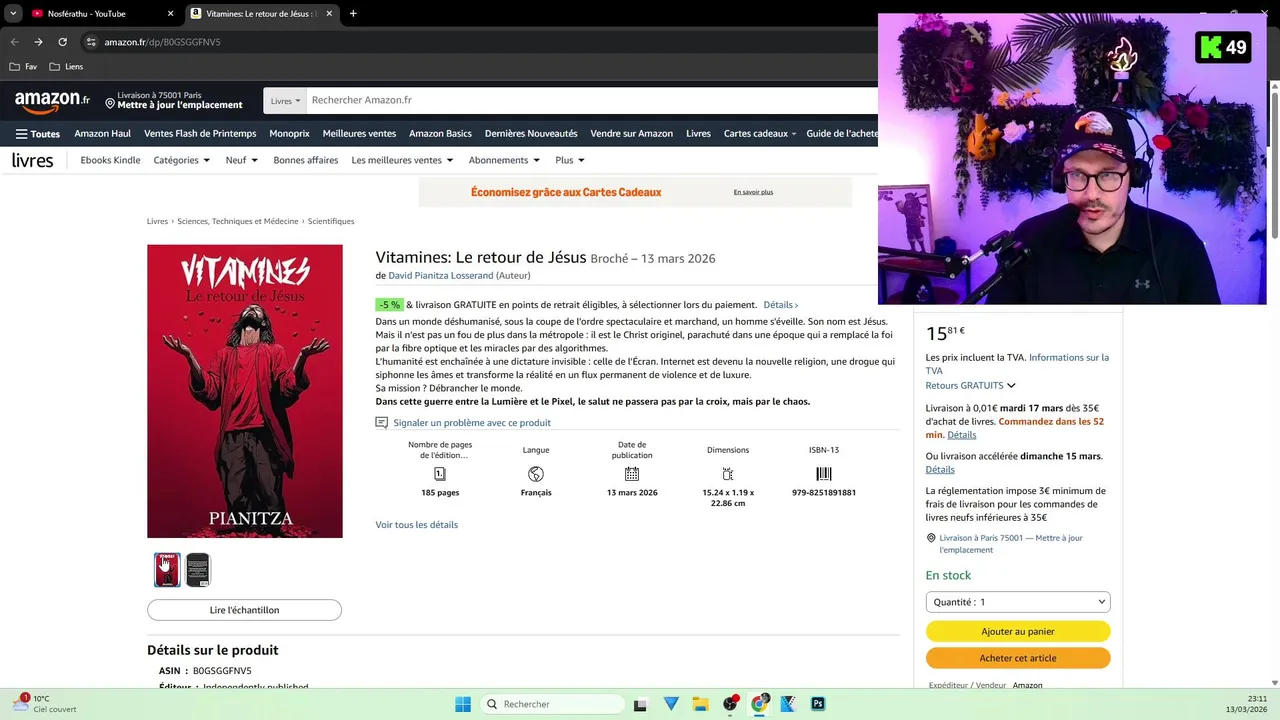1280x720 pixels.
Task: Select the red front cover thumbnail
Action: point(167,570)
